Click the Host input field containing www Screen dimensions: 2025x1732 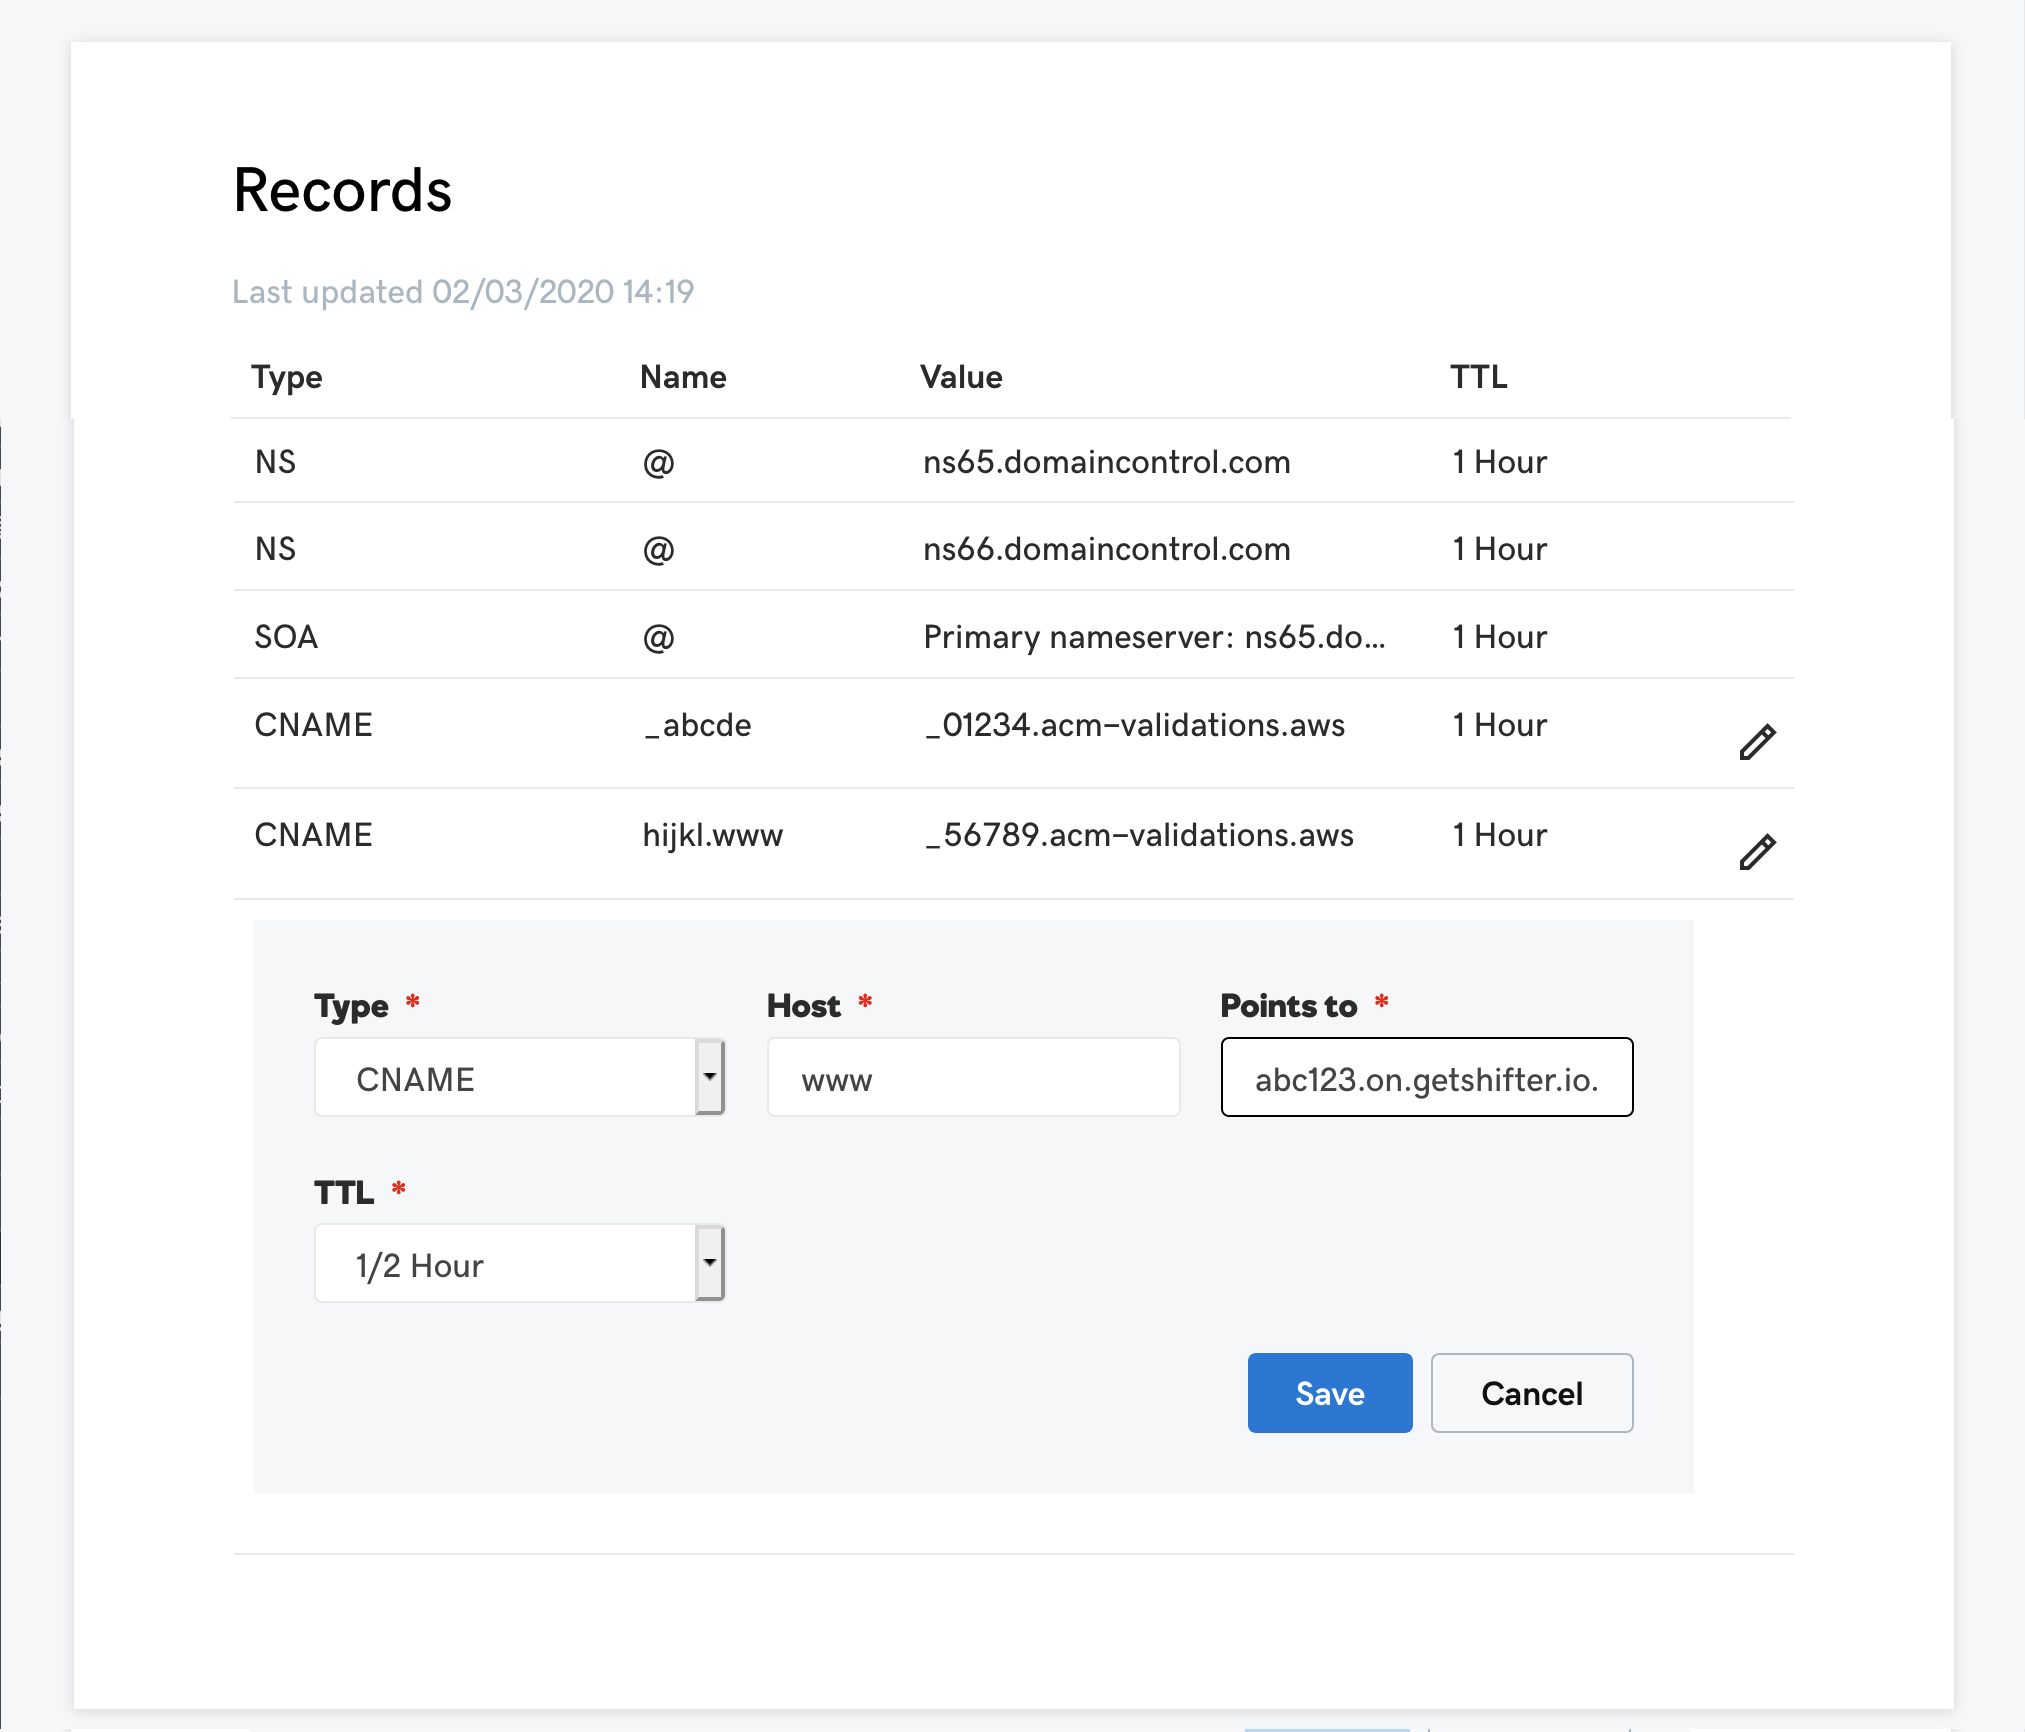coord(973,1077)
